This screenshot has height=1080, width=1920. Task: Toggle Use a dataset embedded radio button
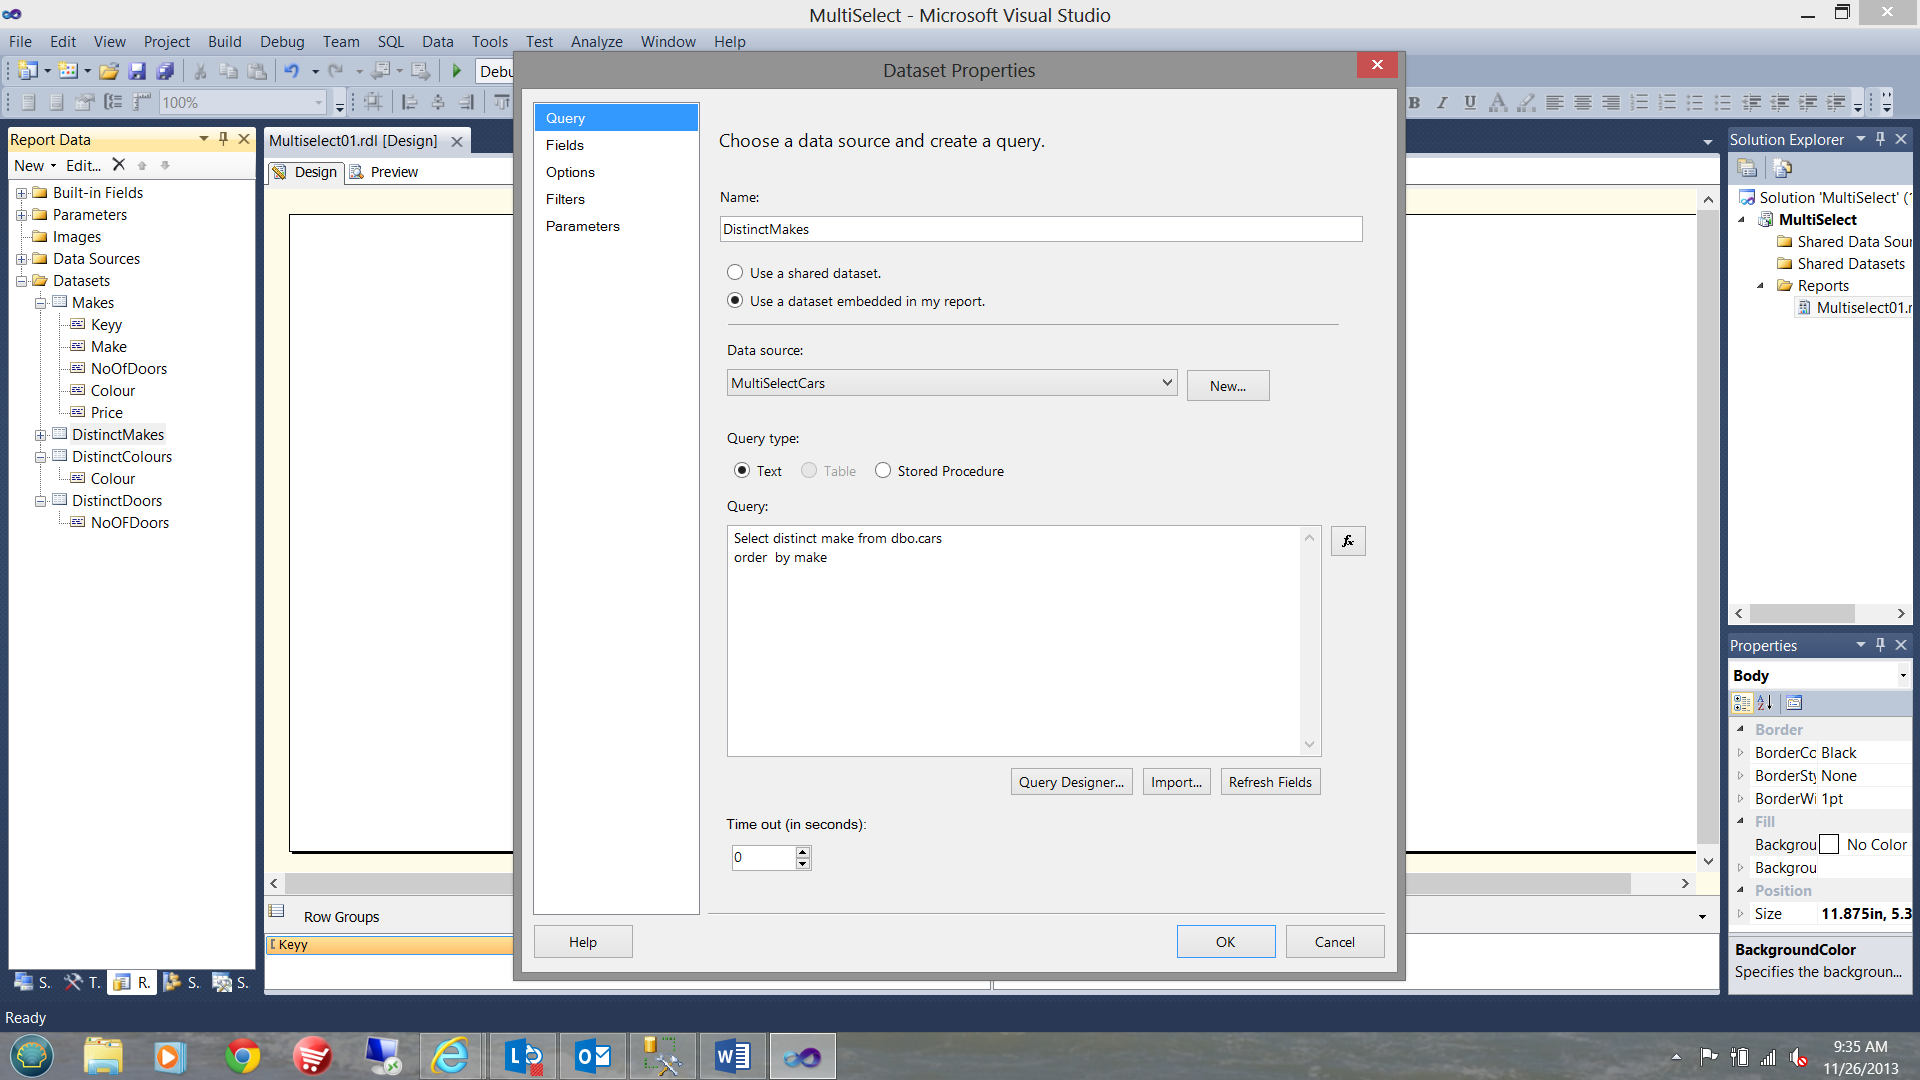click(x=735, y=299)
